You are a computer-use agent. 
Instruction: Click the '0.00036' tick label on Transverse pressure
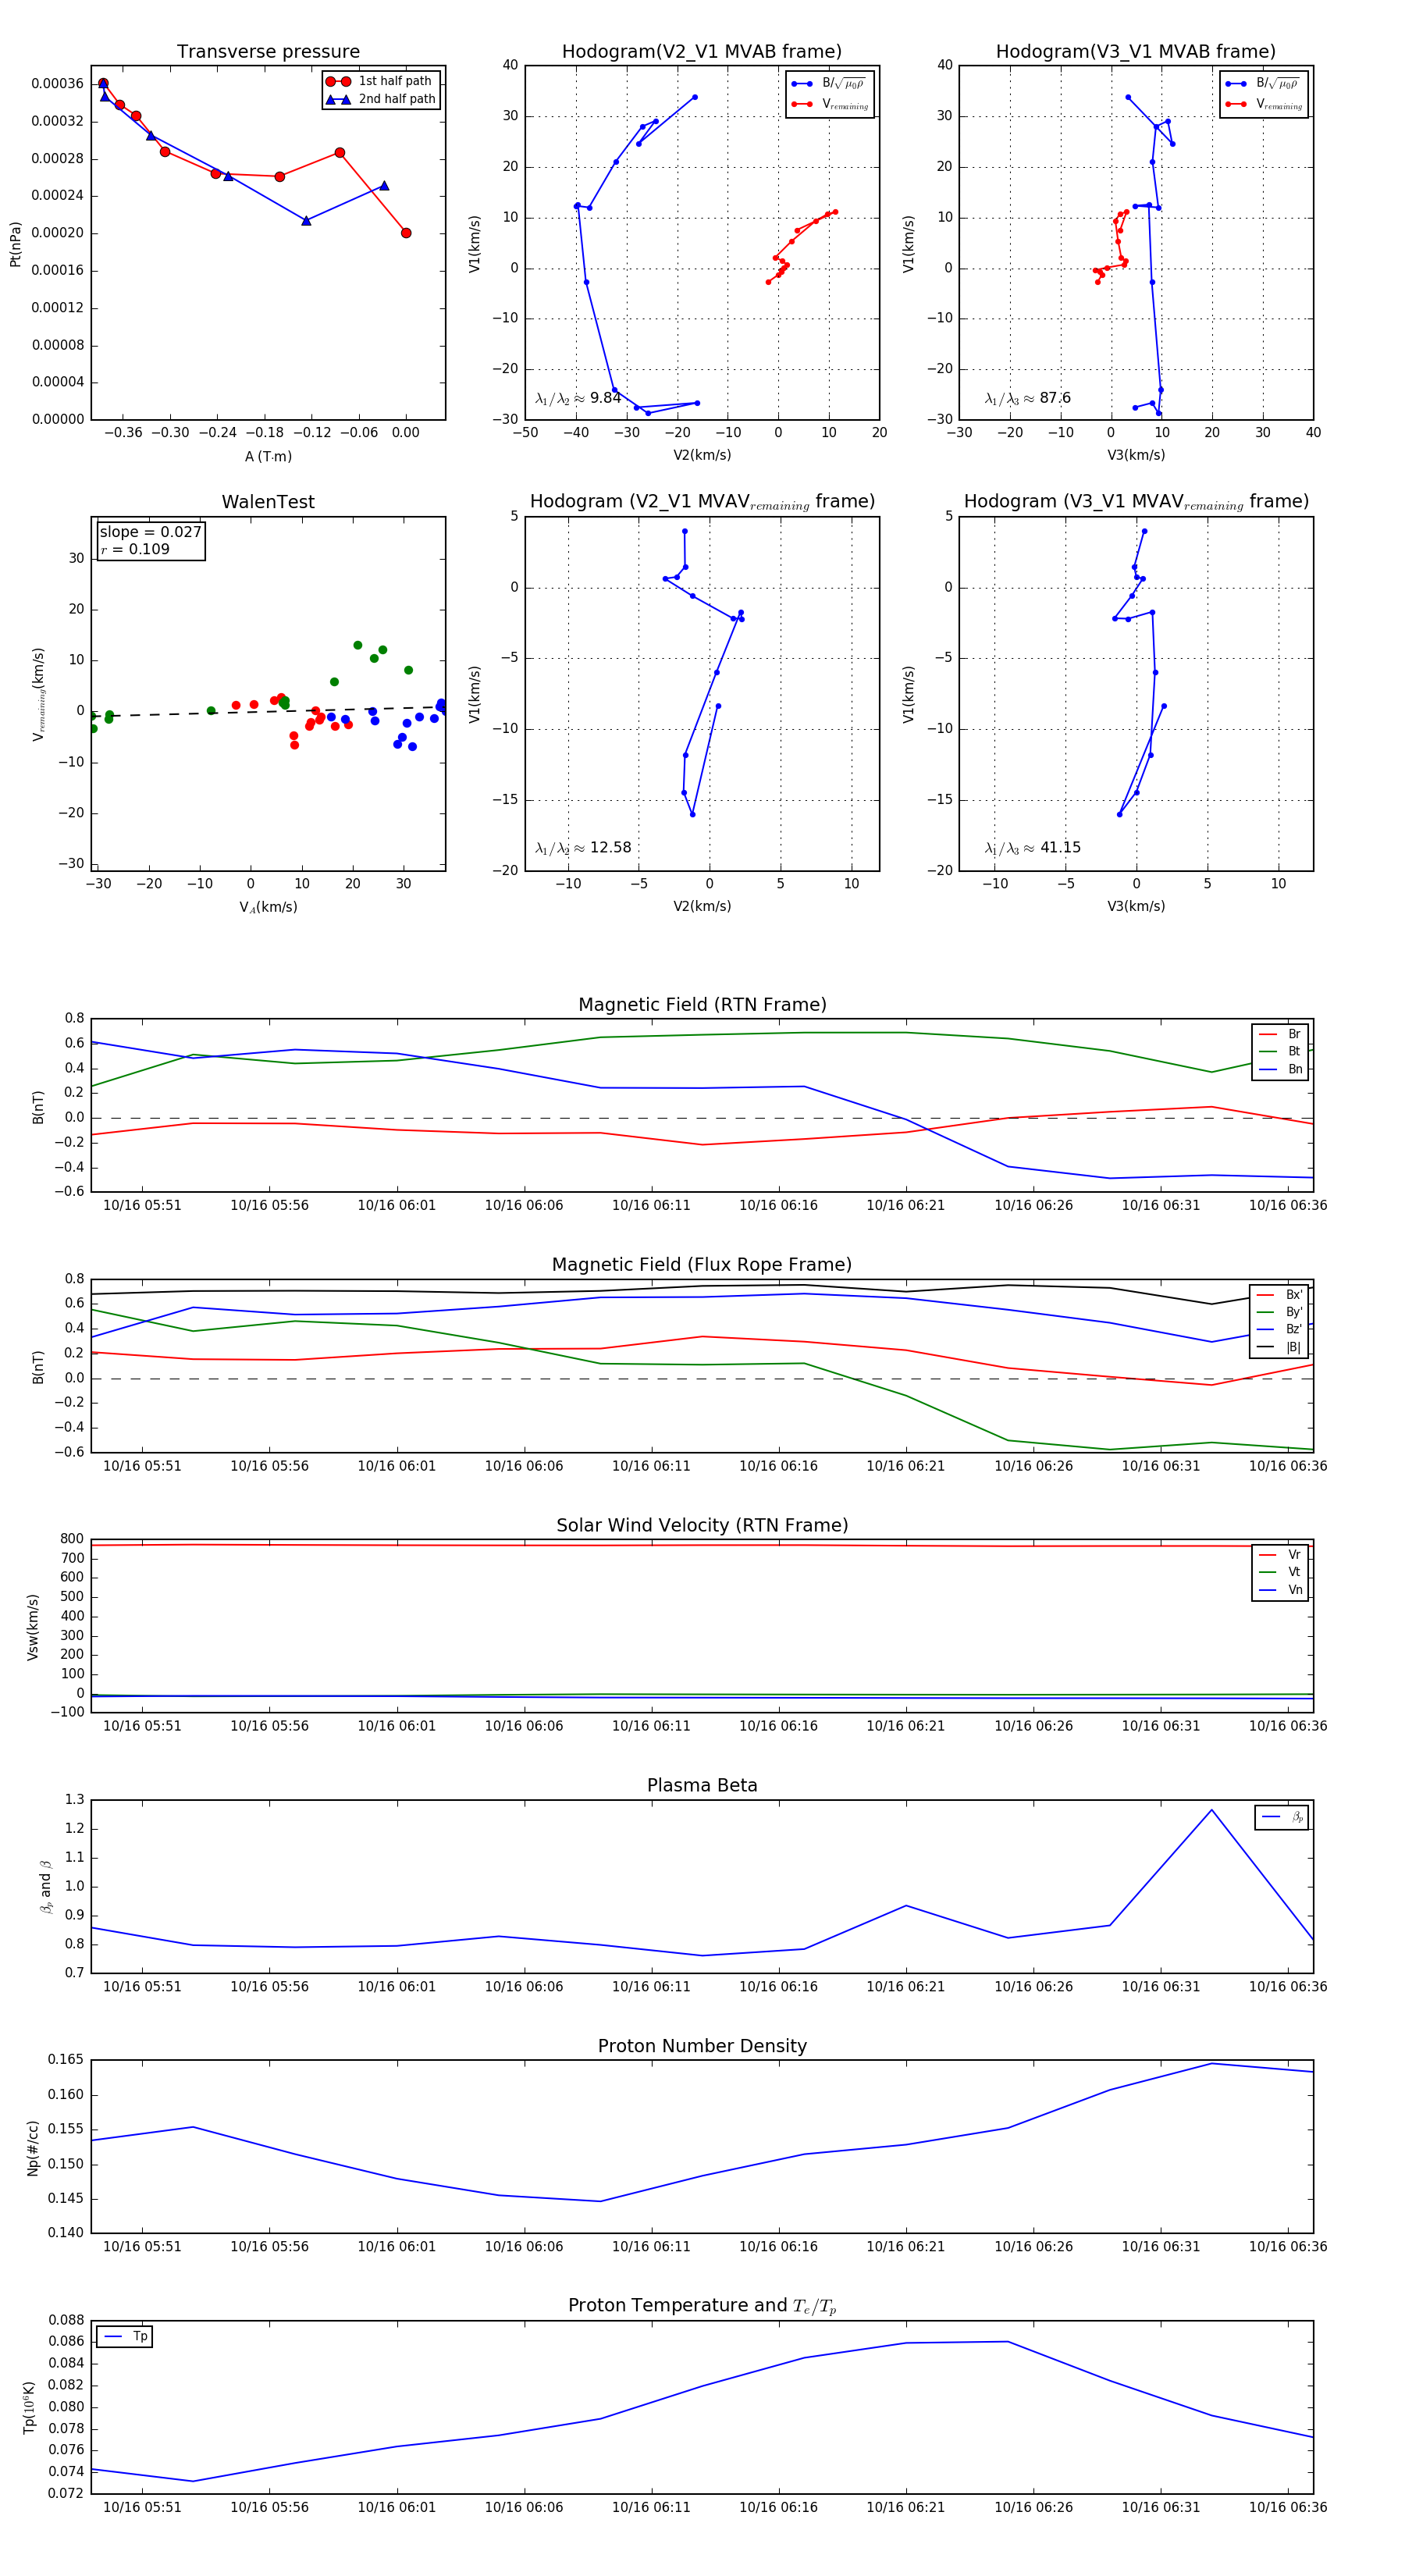(58, 84)
